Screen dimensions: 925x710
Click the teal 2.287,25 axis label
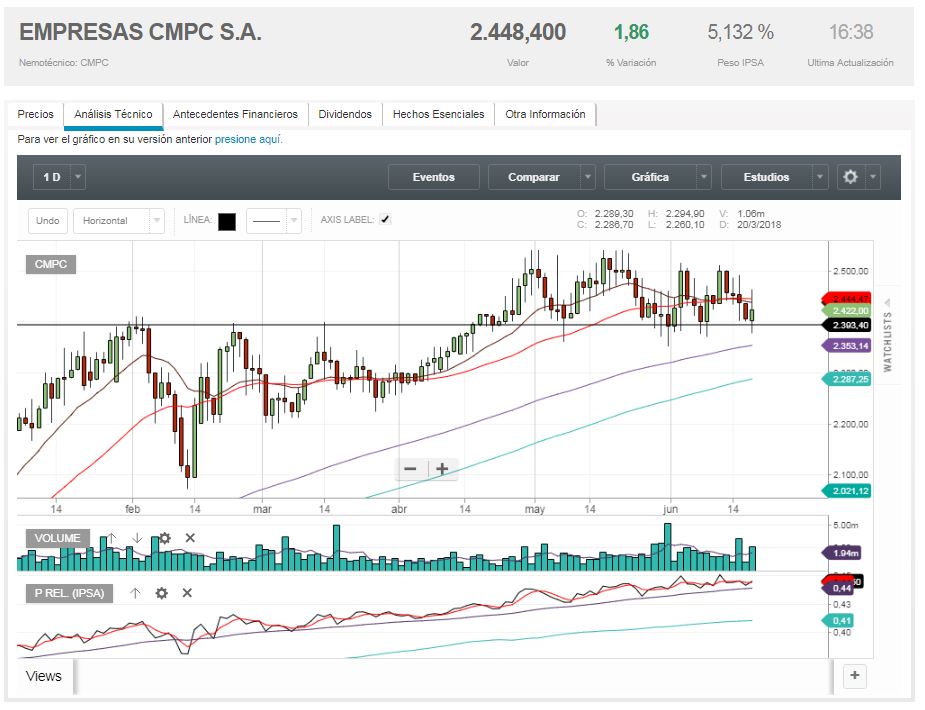click(847, 379)
